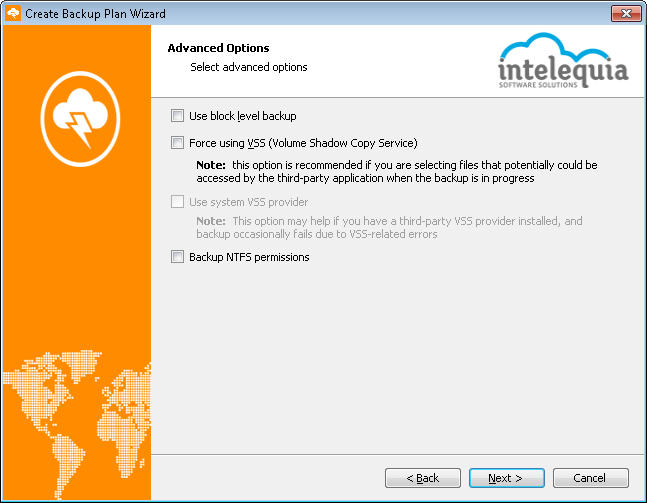647x503 pixels.
Task: Check the Backup NTFS permissions box
Action: (x=177, y=257)
